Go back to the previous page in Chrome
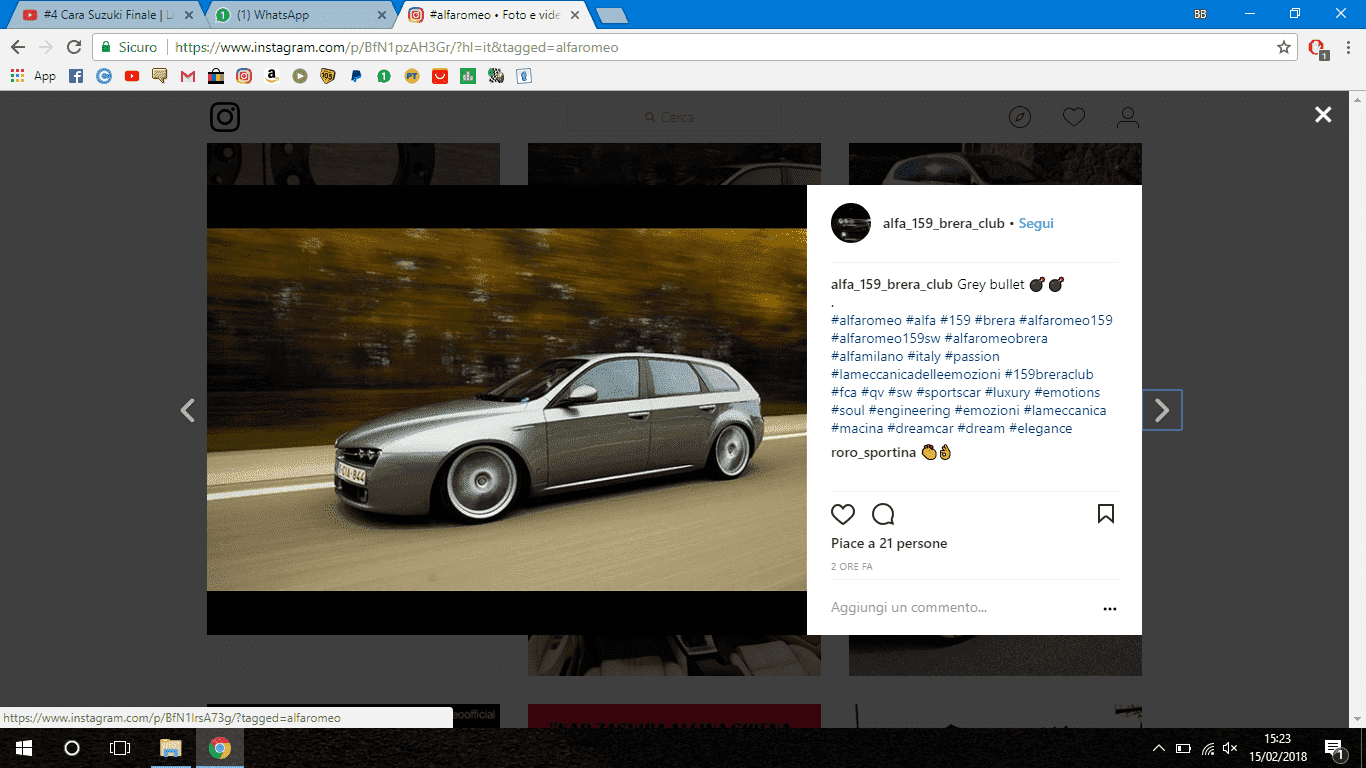1366x768 pixels. 18,47
